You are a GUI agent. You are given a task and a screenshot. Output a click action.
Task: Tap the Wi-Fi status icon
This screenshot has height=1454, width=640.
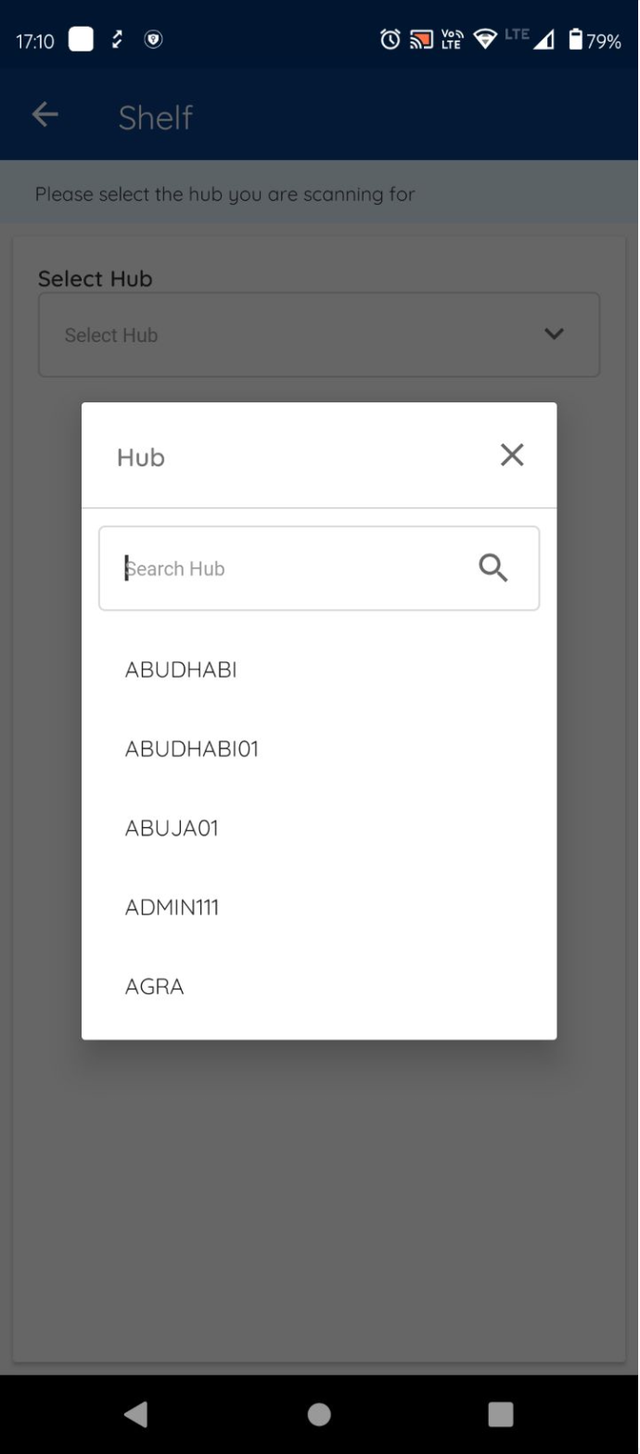[486, 40]
